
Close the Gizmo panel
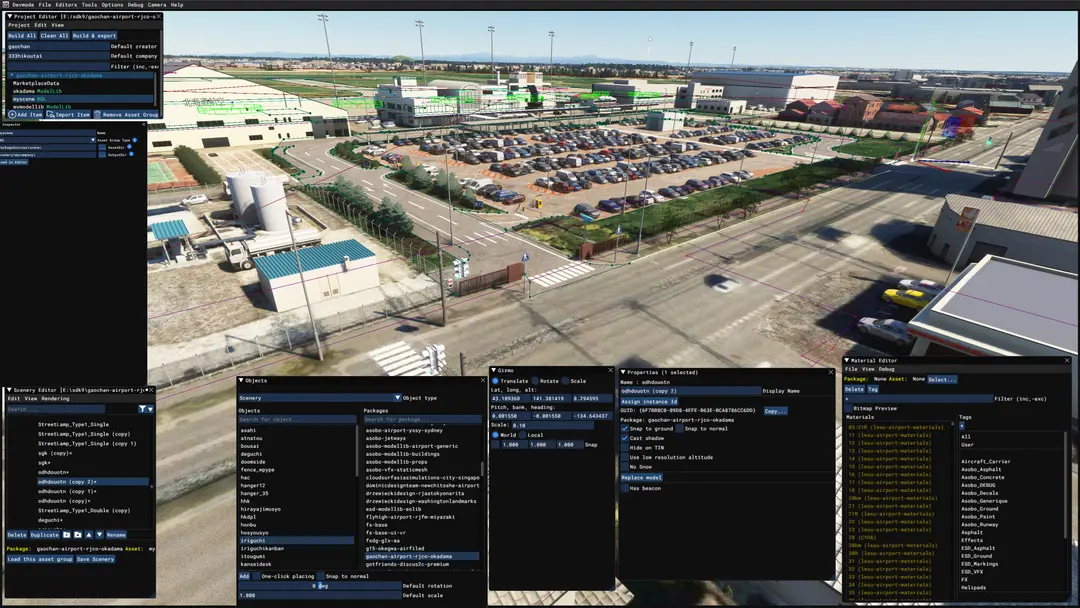(x=610, y=370)
